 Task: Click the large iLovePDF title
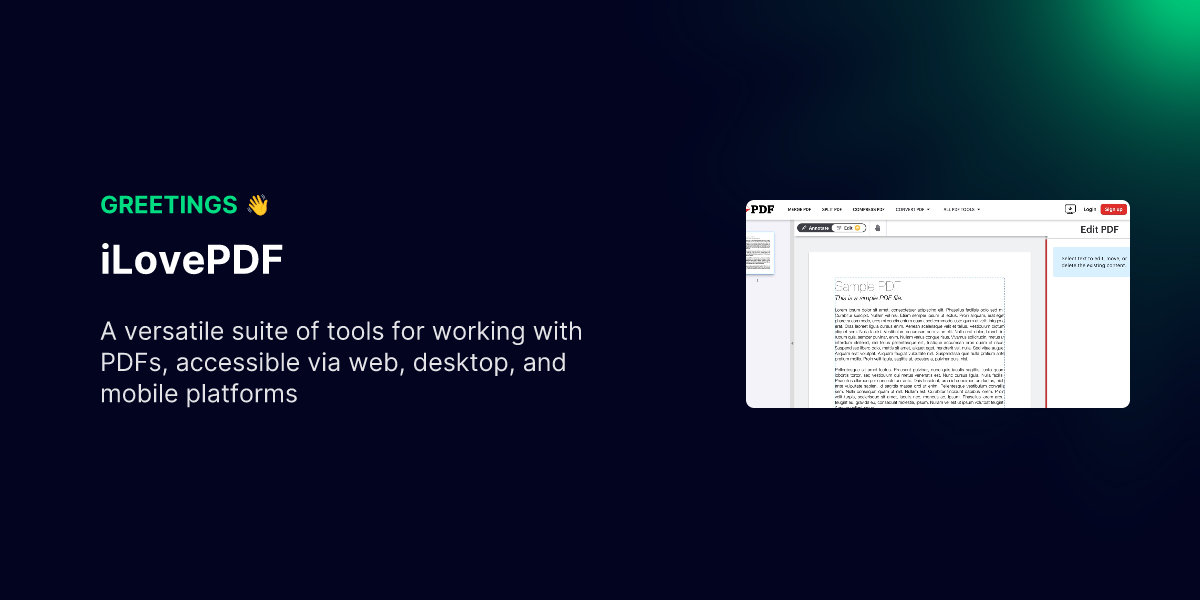(192, 262)
